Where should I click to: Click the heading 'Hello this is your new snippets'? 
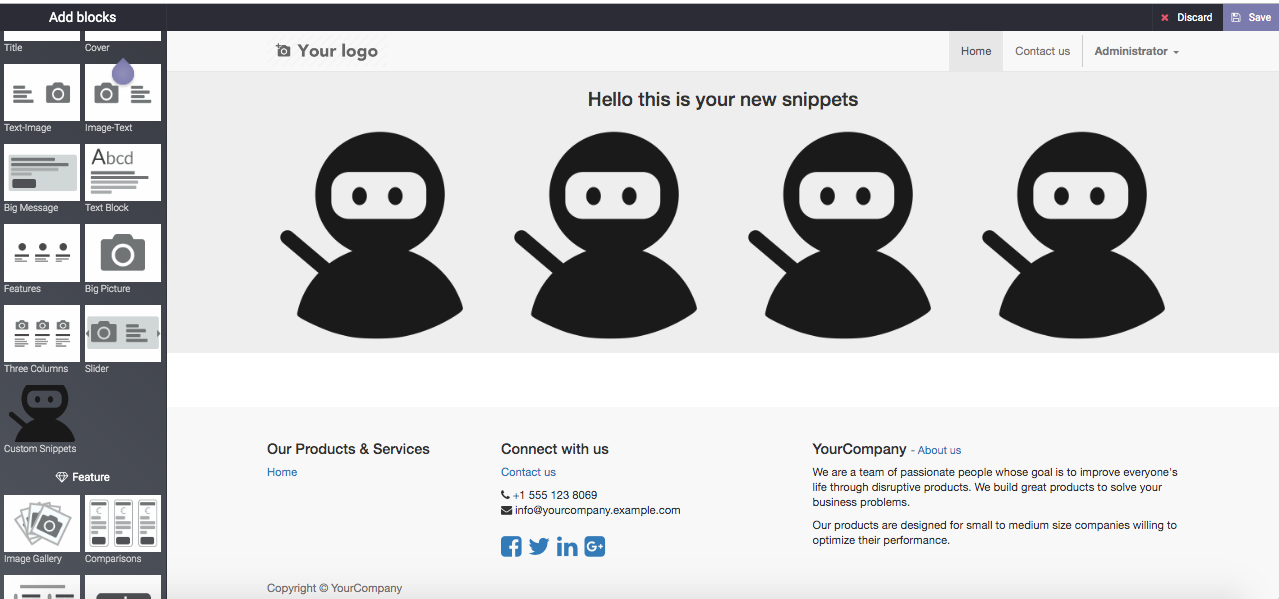point(723,99)
